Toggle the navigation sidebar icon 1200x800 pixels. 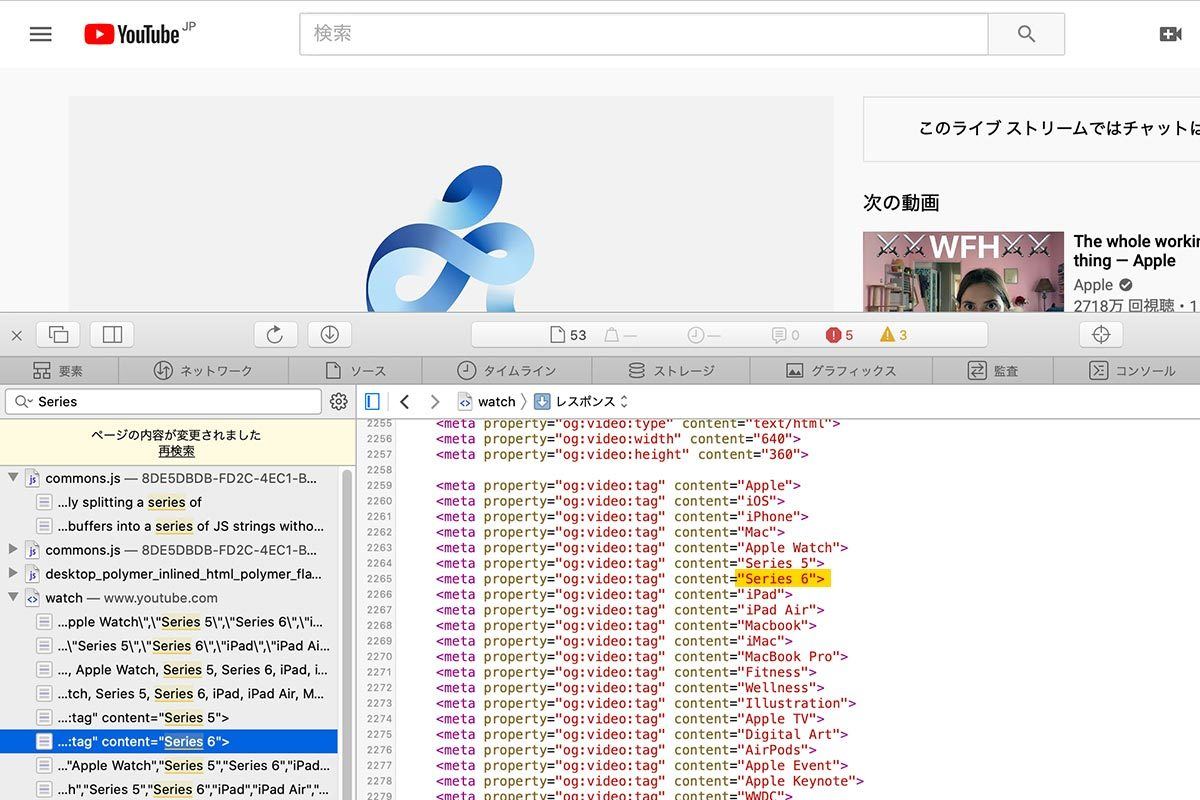pos(372,401)
